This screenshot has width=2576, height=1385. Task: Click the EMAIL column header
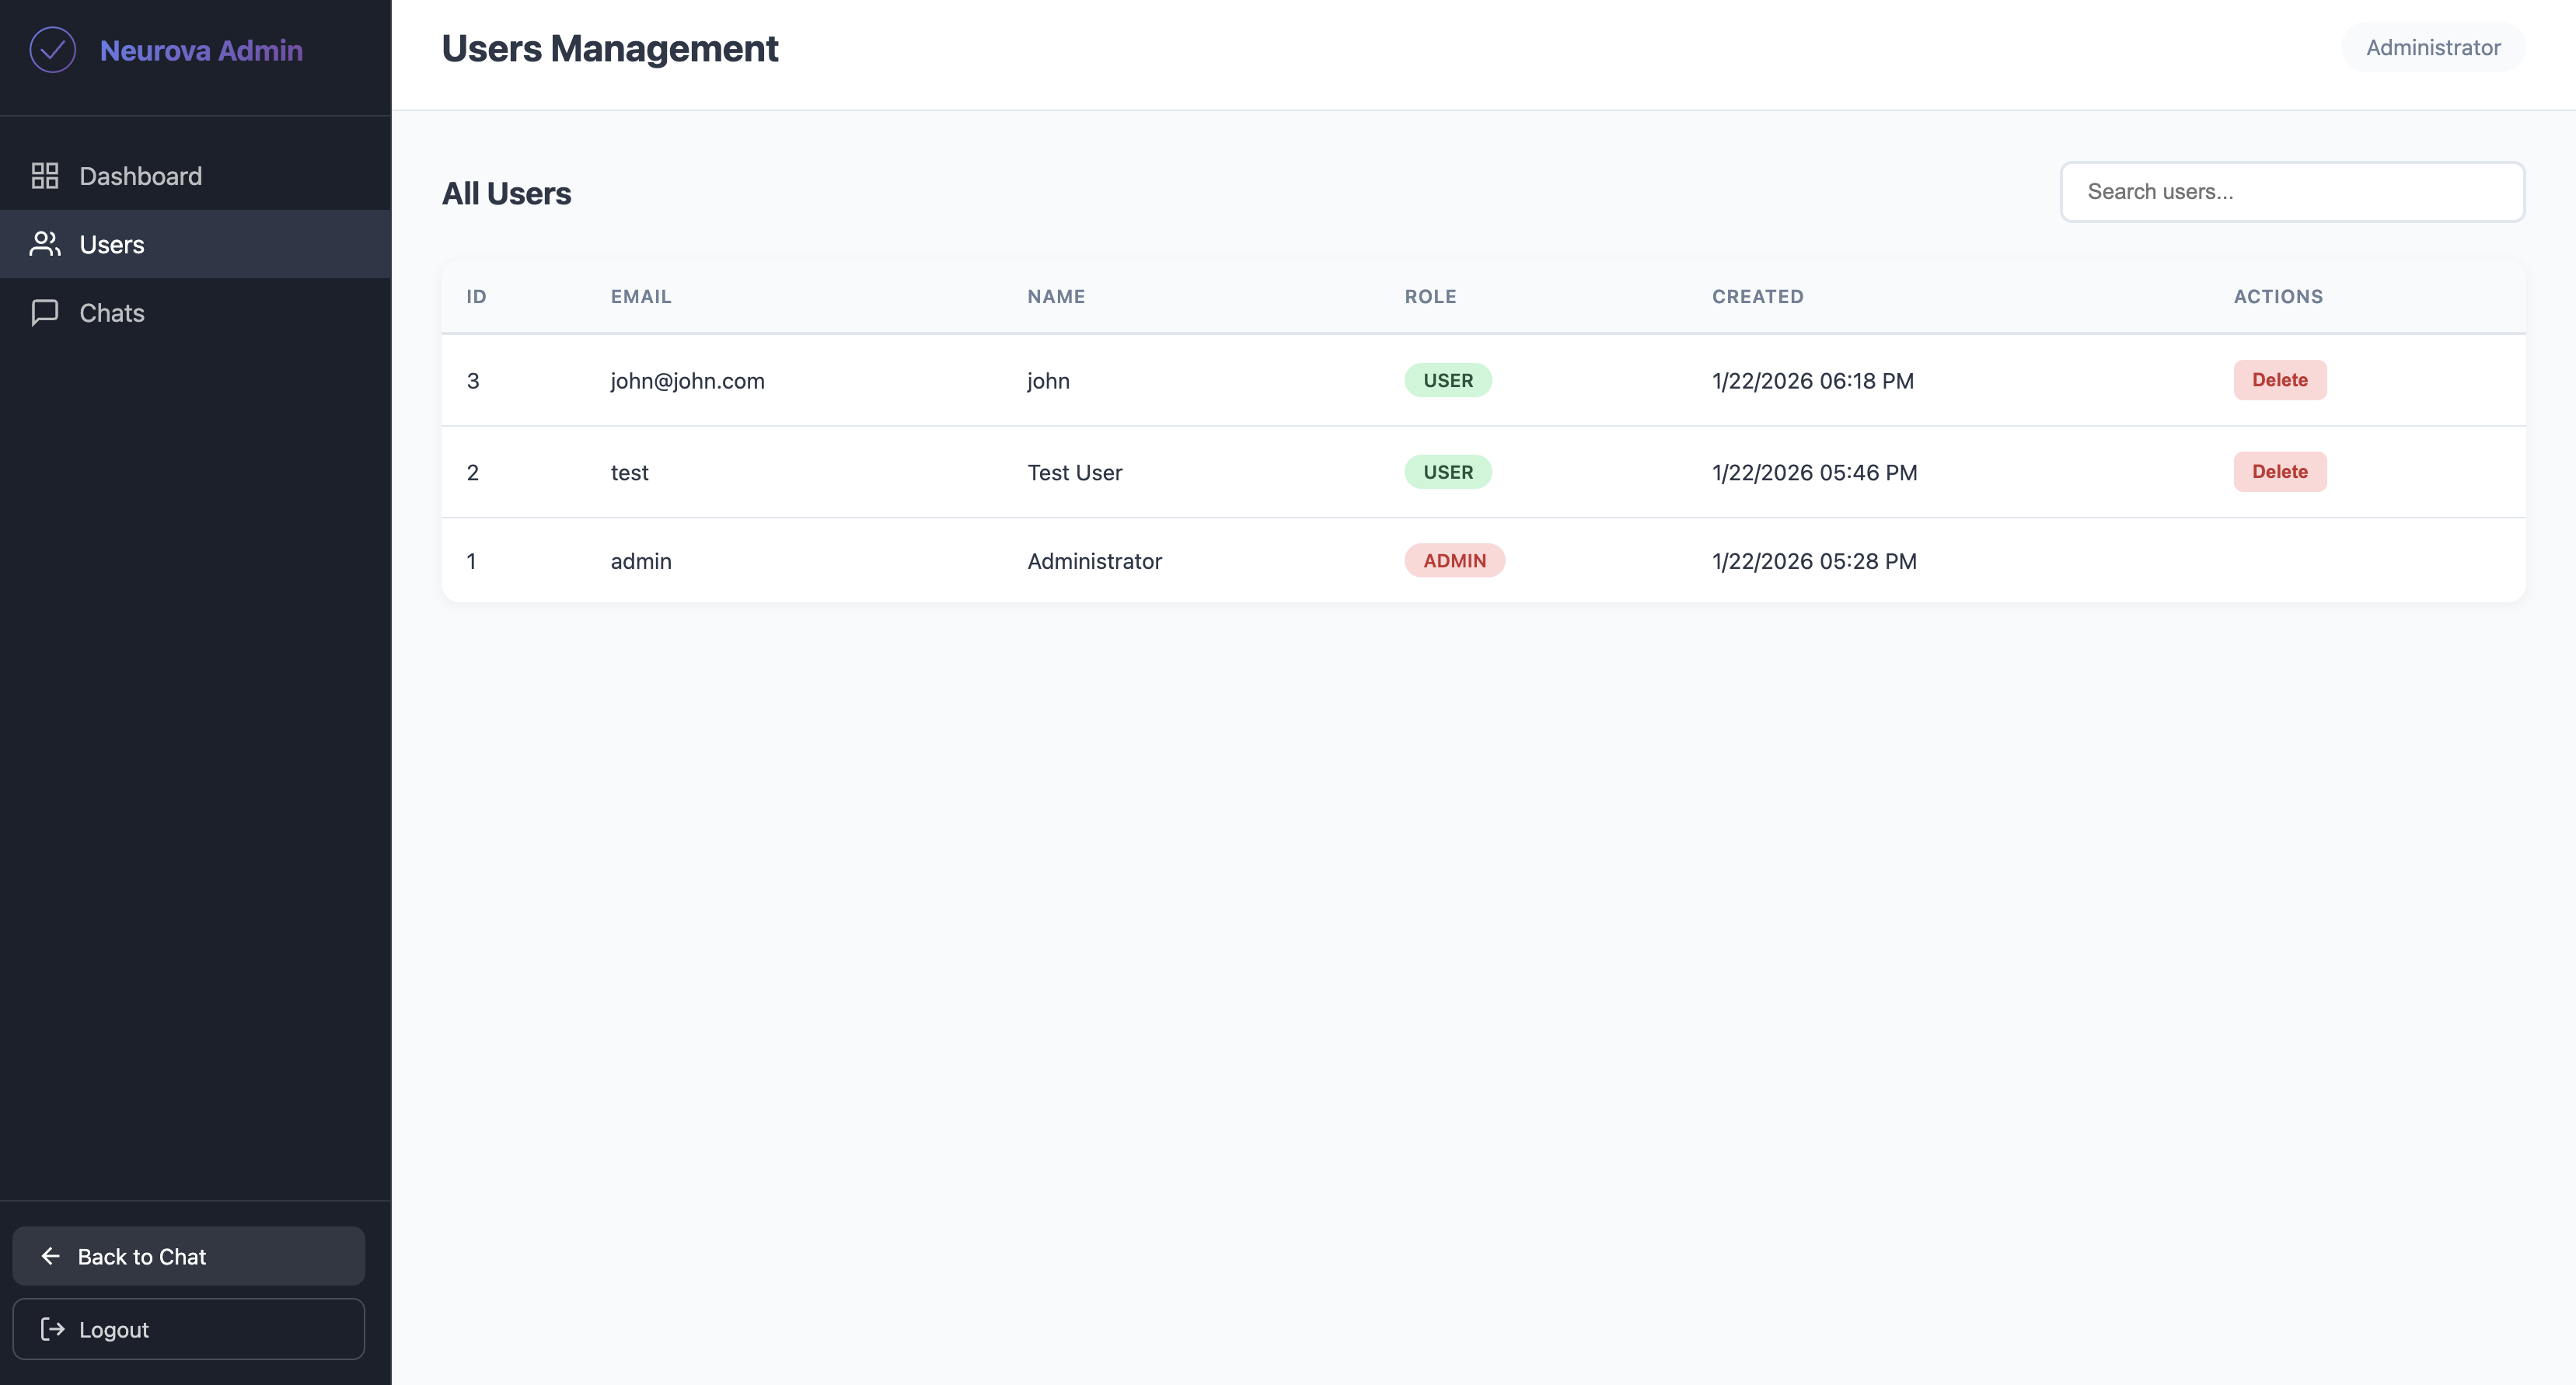coord(641,297)
